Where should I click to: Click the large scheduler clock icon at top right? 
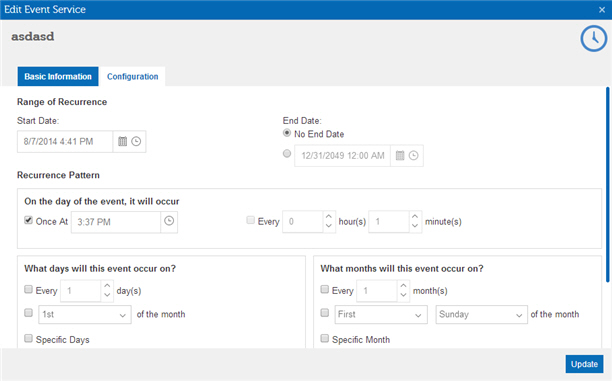pyautogui.click(x=594, y=38)
